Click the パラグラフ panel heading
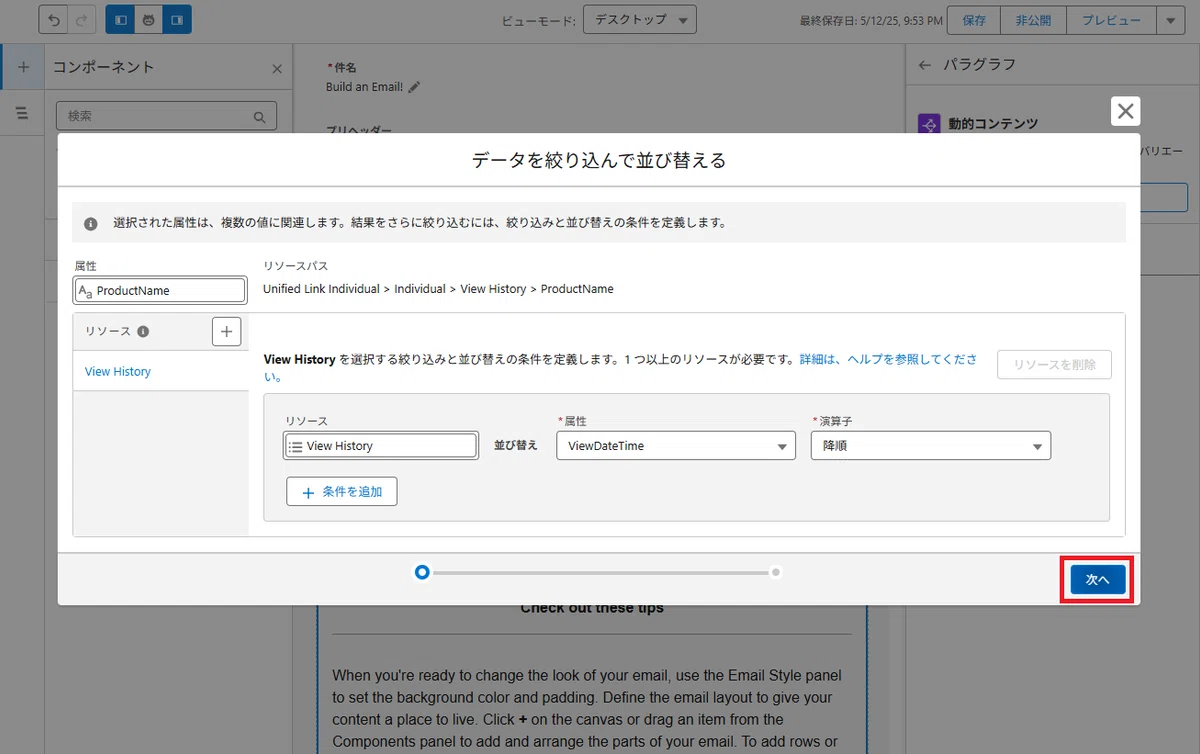 (980, 65)
